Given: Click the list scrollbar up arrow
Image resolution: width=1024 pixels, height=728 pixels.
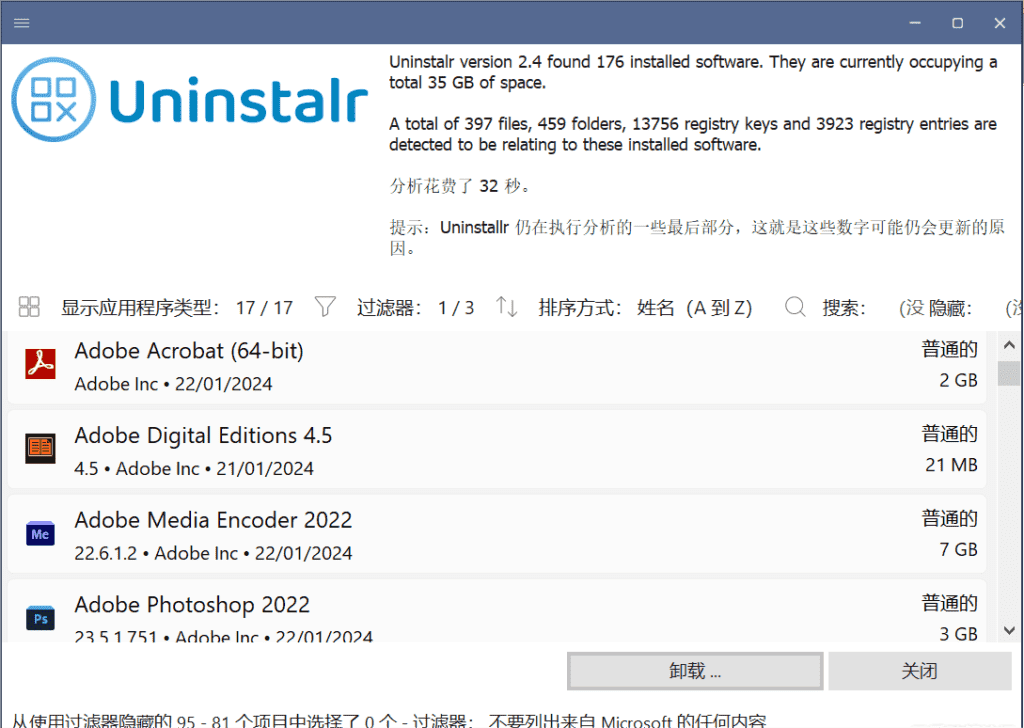Looking at the screenshot, I should click(x=1008, y=346).
